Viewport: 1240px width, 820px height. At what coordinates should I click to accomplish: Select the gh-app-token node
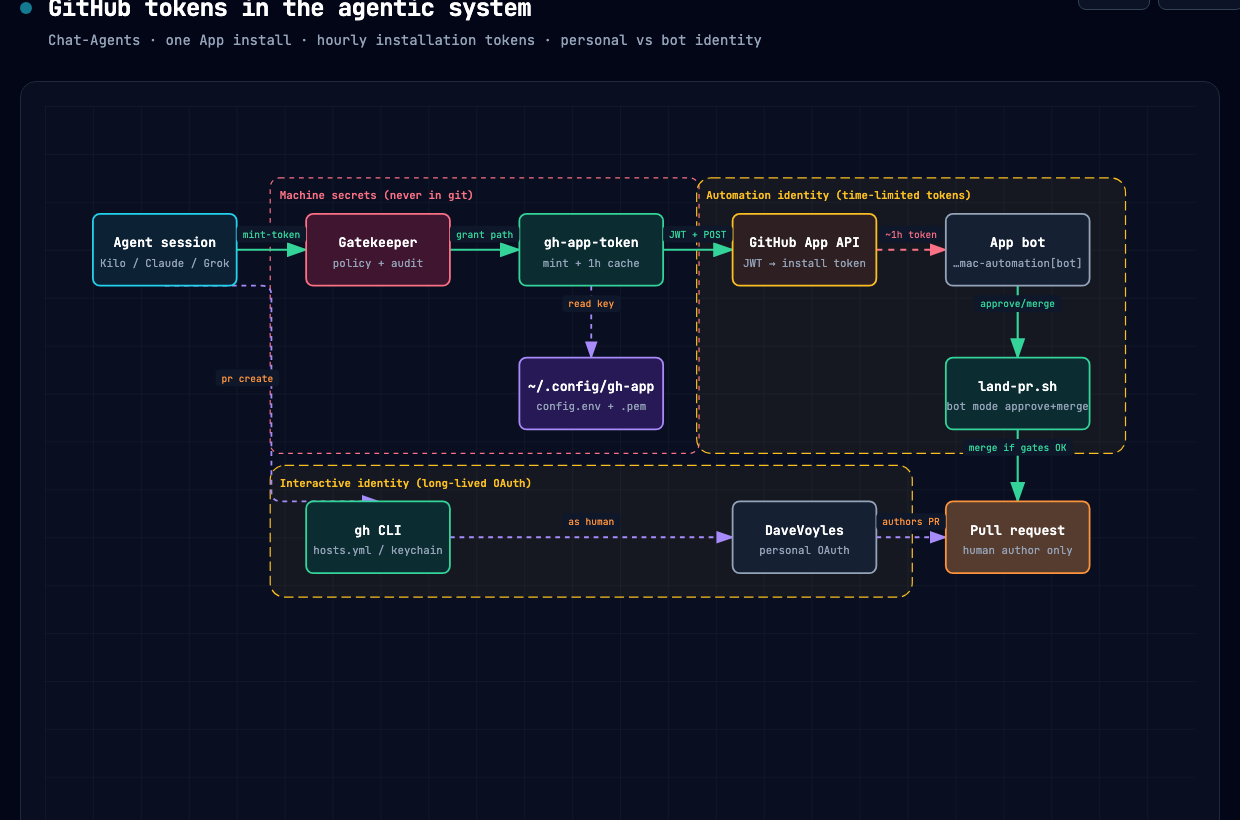[x=591, y=250]
